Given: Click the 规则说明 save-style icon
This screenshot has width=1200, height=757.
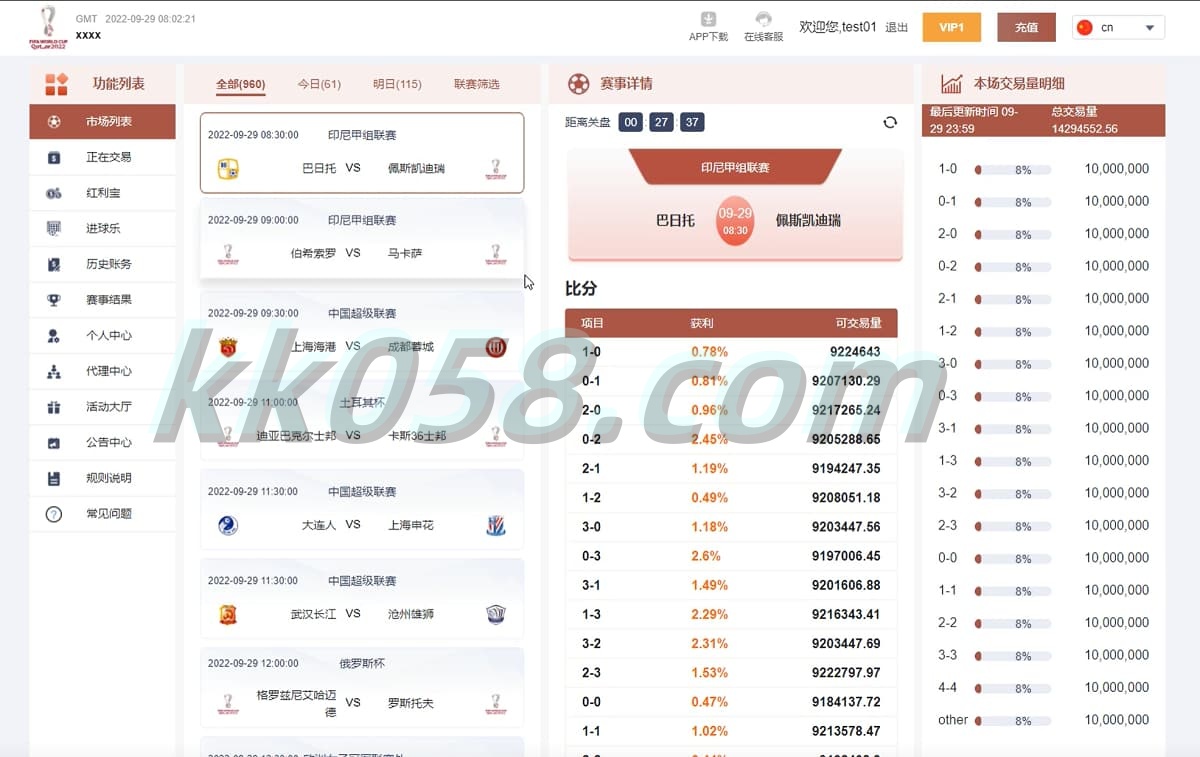Looking at the screenshot, I should pos(54,478).
